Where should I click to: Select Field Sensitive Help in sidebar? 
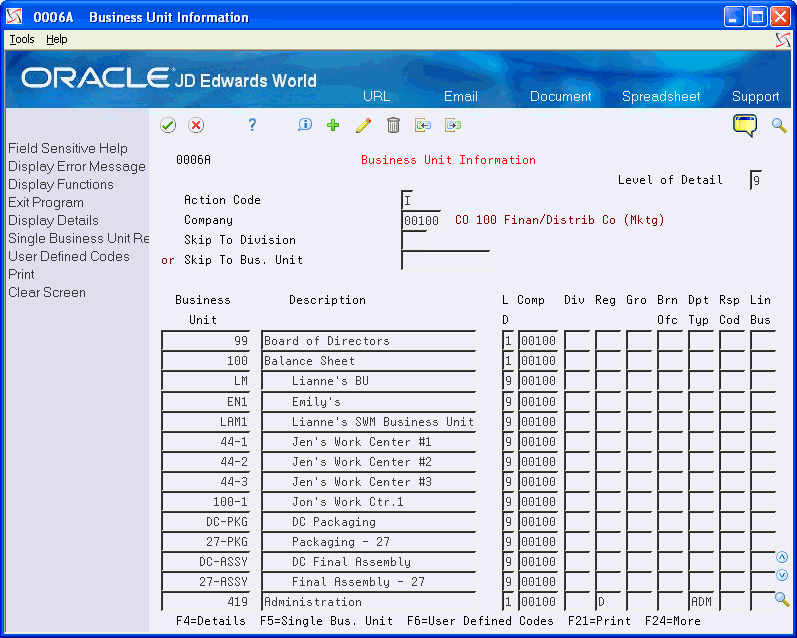68,148
